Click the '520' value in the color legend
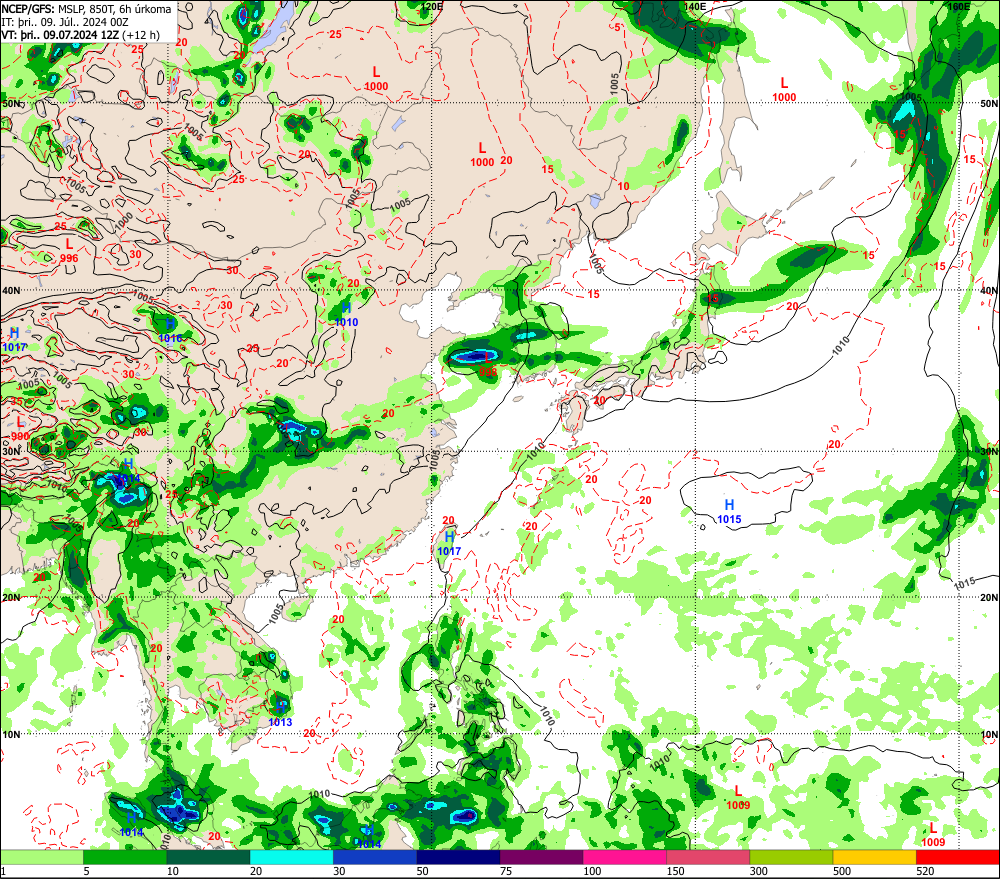This screenshot has height=879, width=1000. [925, 871]
